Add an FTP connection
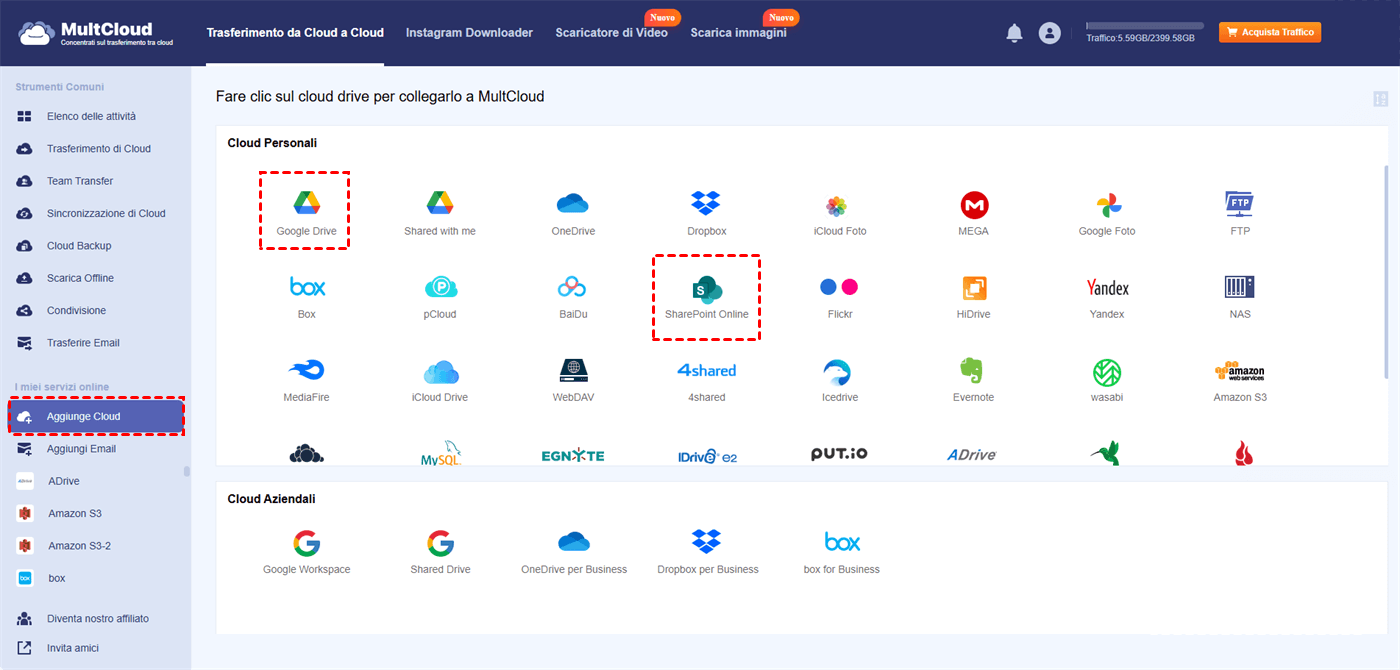Screen dimensions: 1400x670 click(1240, 204)
